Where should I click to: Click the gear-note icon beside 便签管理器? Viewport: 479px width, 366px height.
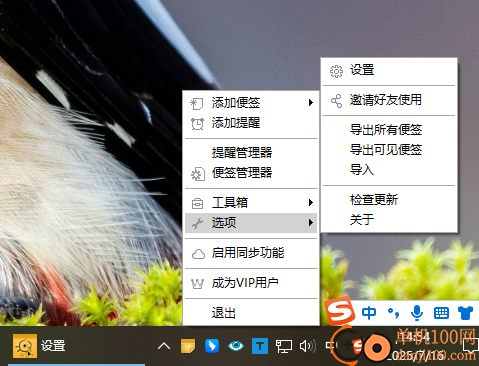tap(198, 174)
